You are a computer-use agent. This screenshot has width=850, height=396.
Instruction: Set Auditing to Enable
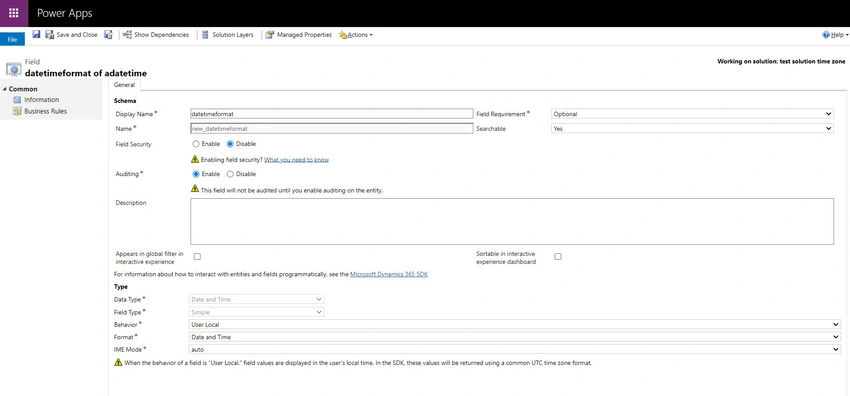196,174
